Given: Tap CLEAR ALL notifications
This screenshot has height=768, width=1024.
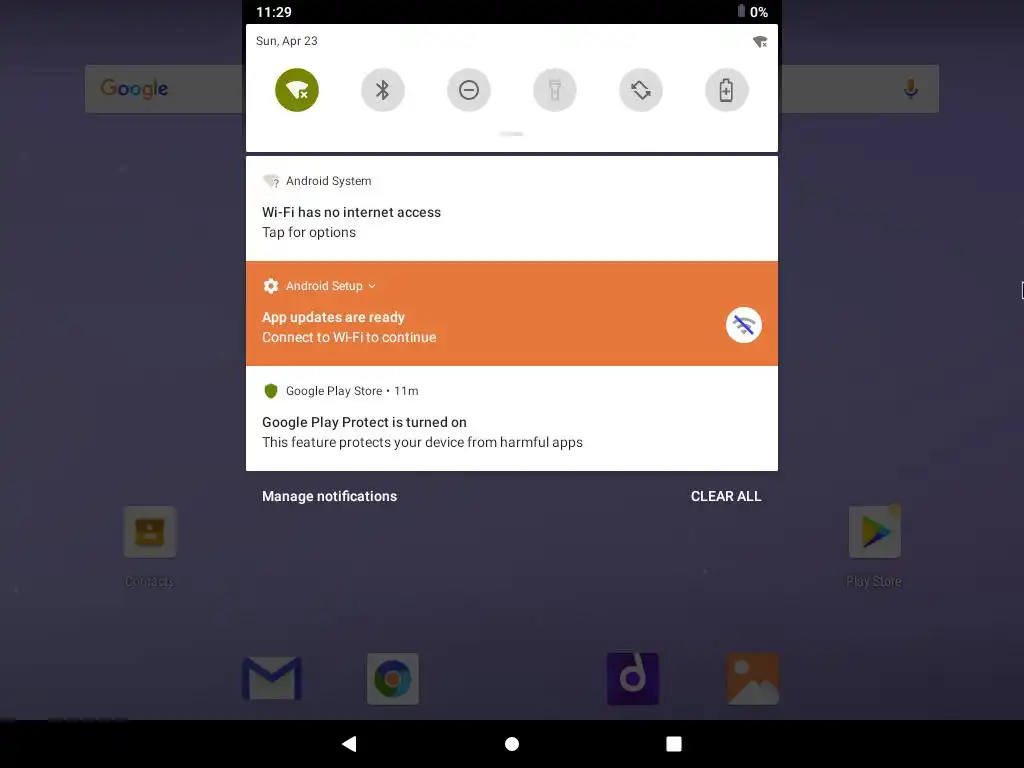Looking at the screenshot, I should point(726,496).
